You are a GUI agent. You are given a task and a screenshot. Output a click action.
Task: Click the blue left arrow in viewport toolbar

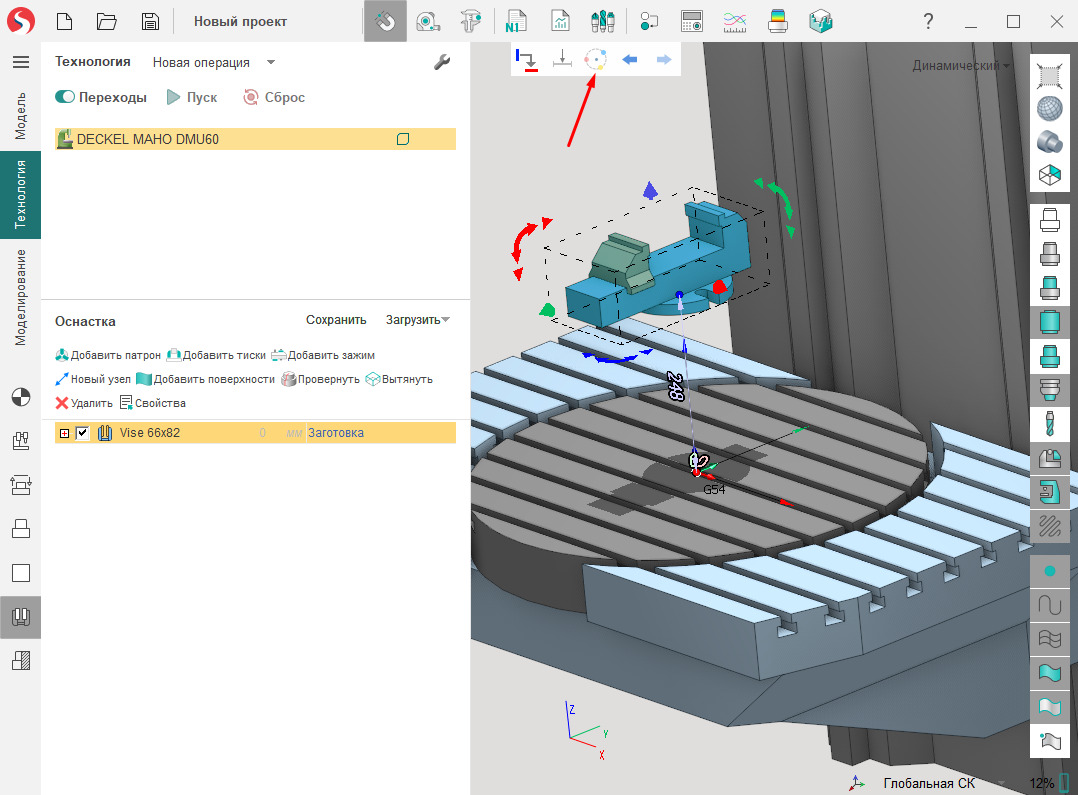coord(630,60)
